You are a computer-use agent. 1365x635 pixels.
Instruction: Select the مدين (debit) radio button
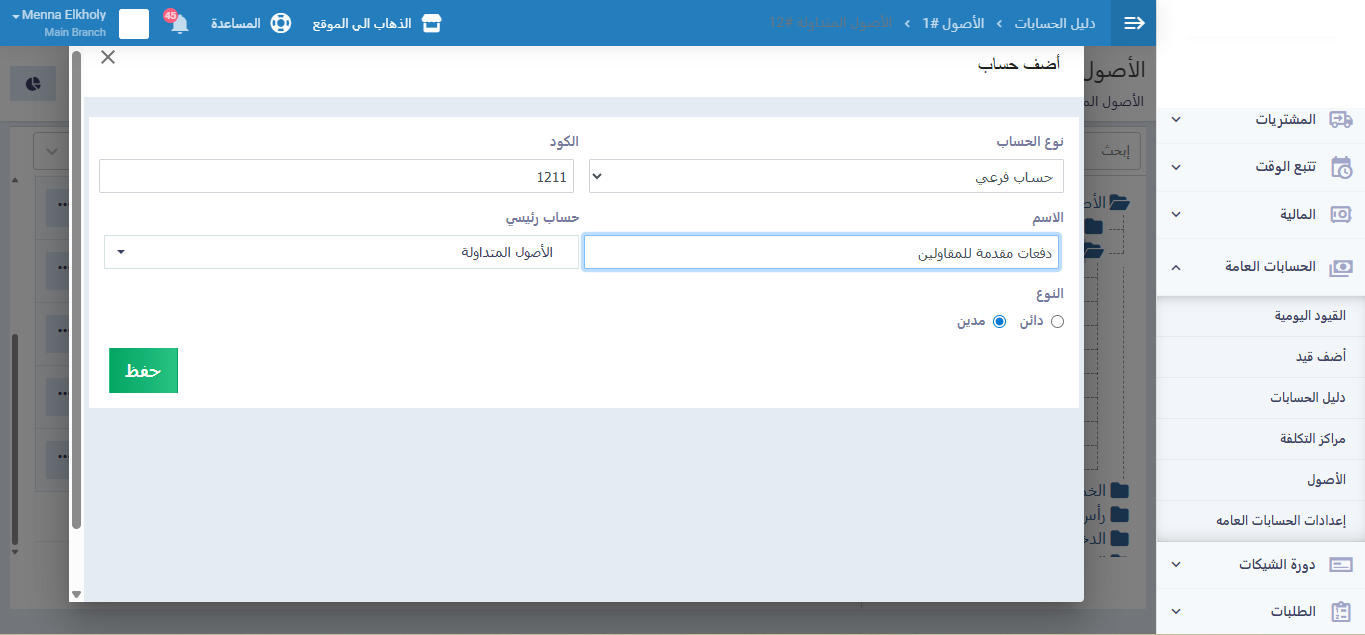(x=998, y=322)
